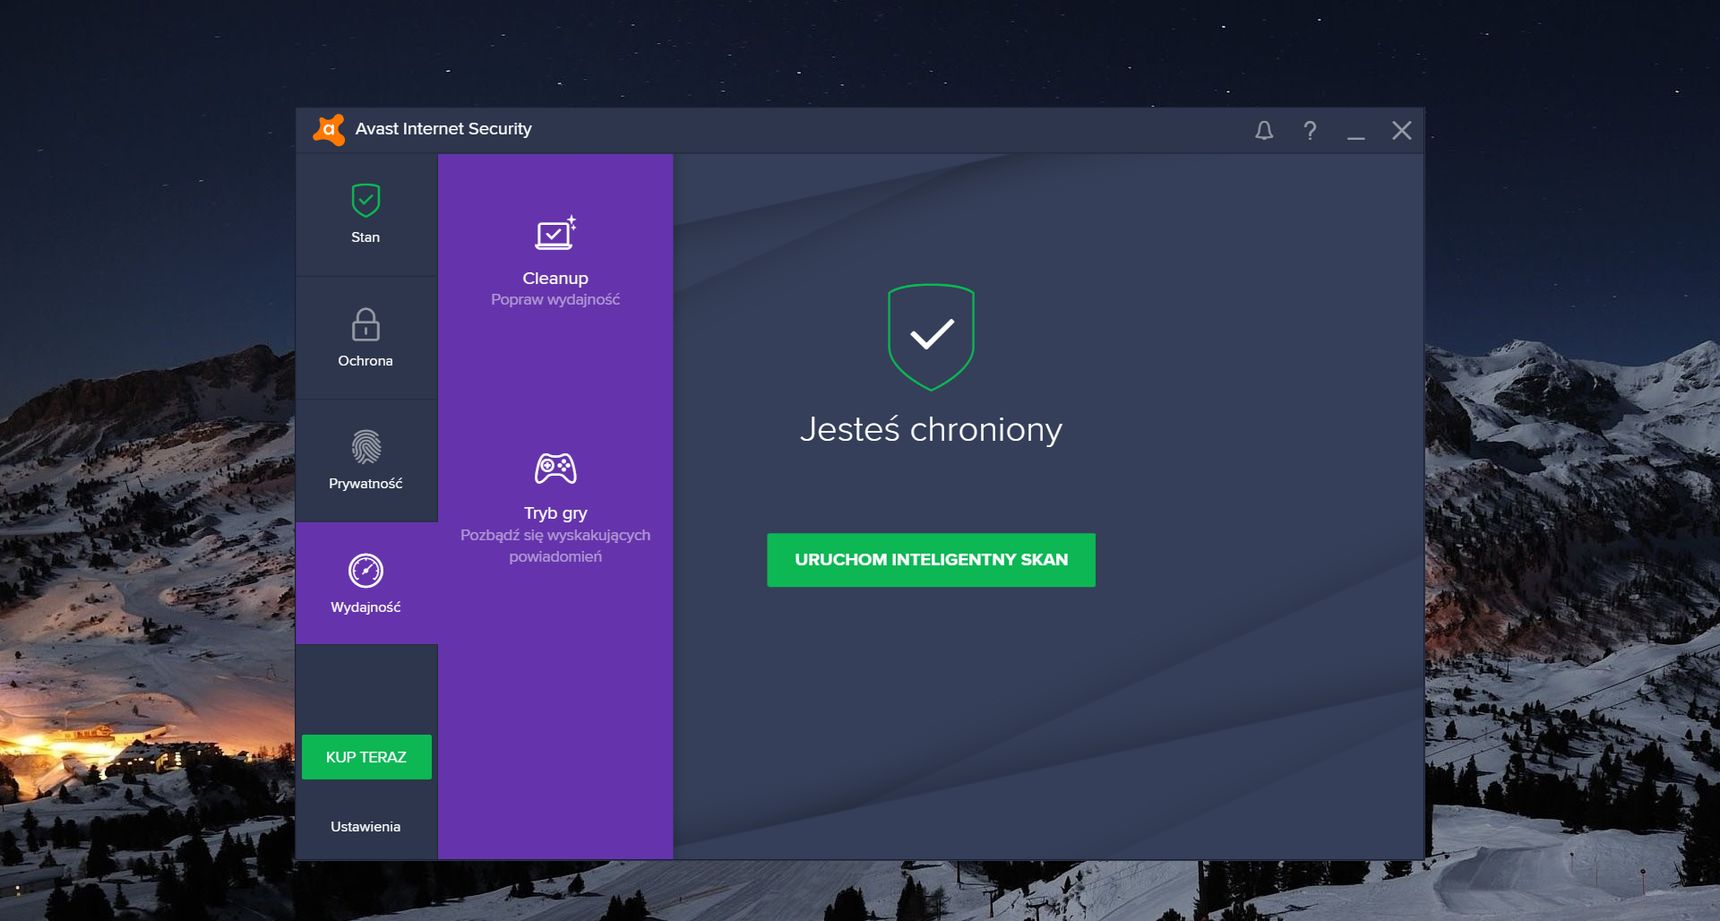Close the Avast Internet Security window

(x=1402, y=130)
